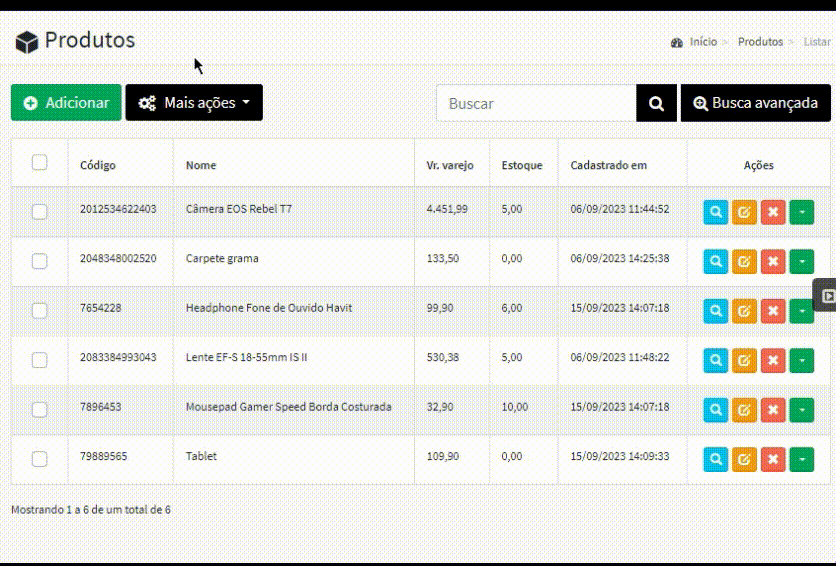Select the Lente EF-S 18-55mm checkbox

[39, 360]
